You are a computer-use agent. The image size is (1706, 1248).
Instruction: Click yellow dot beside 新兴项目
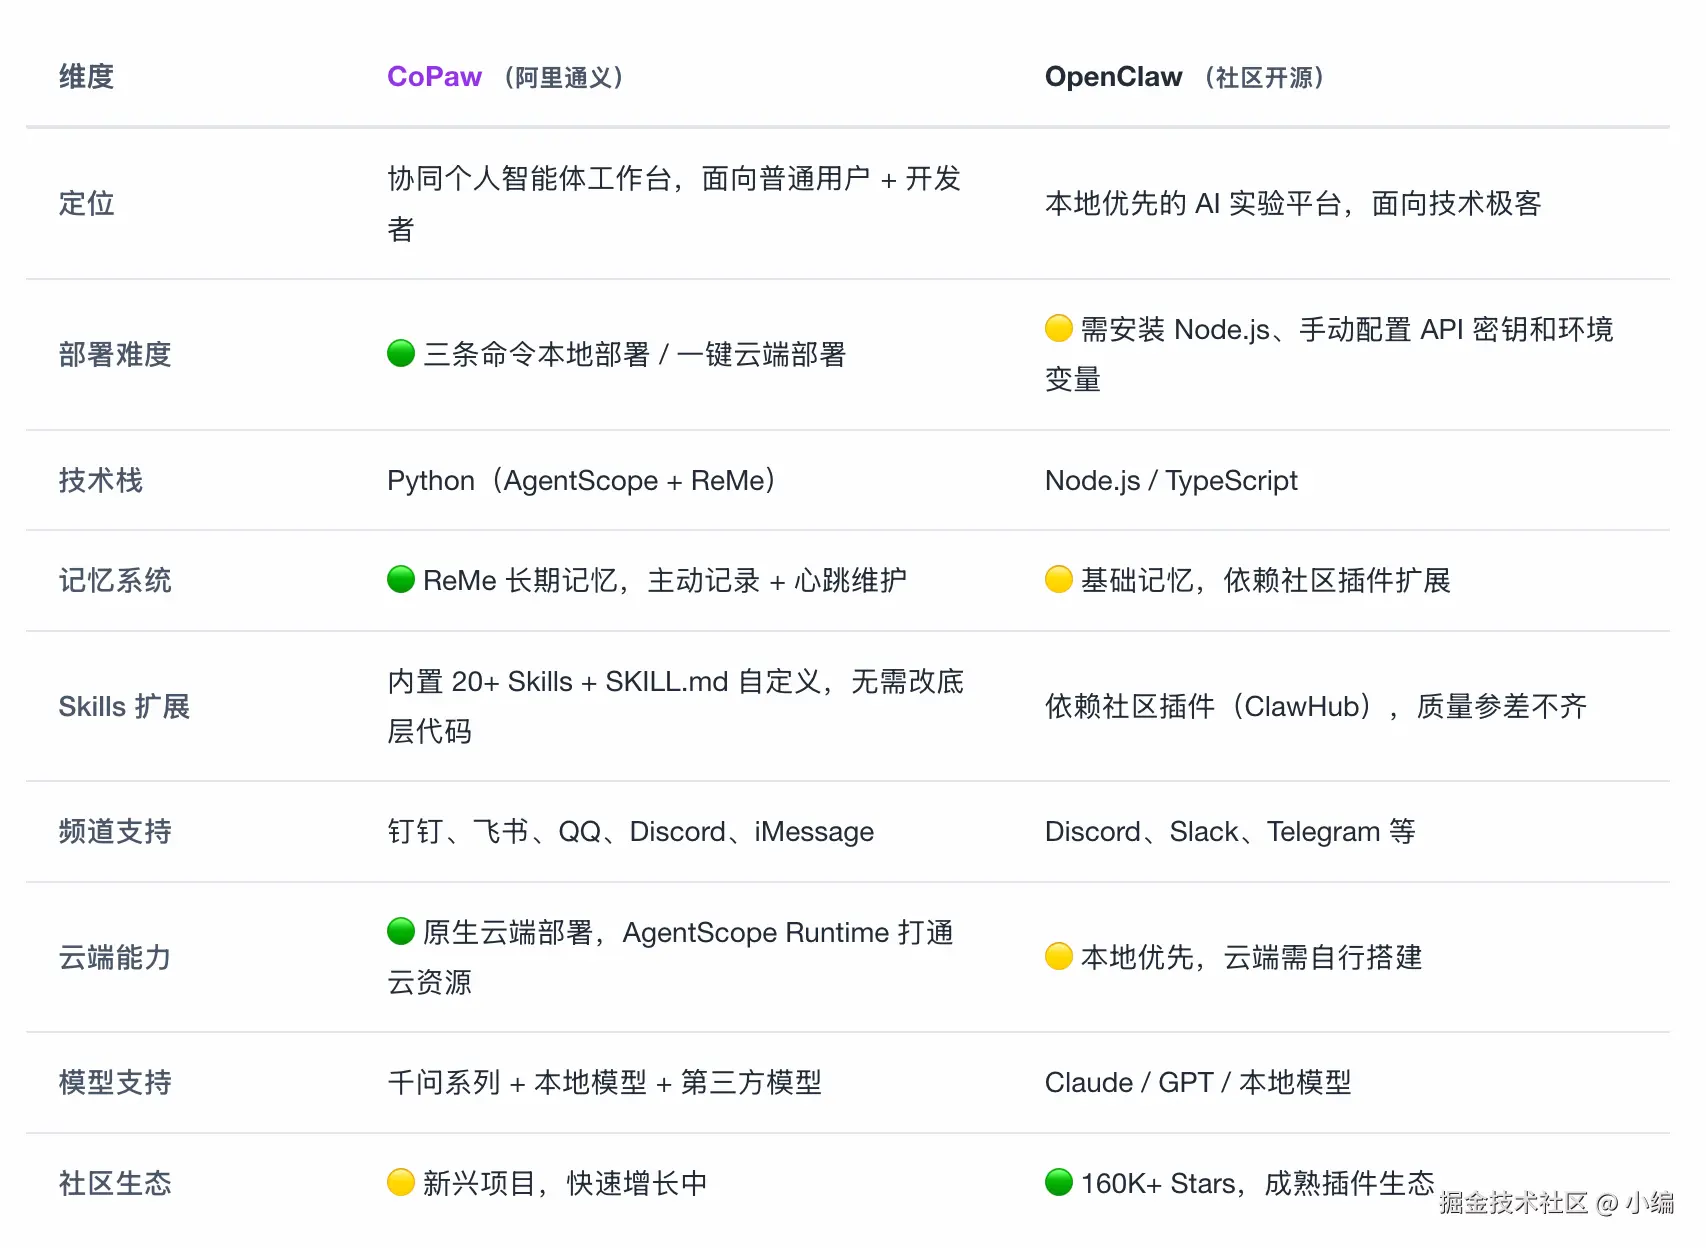tap(401, 1182)
